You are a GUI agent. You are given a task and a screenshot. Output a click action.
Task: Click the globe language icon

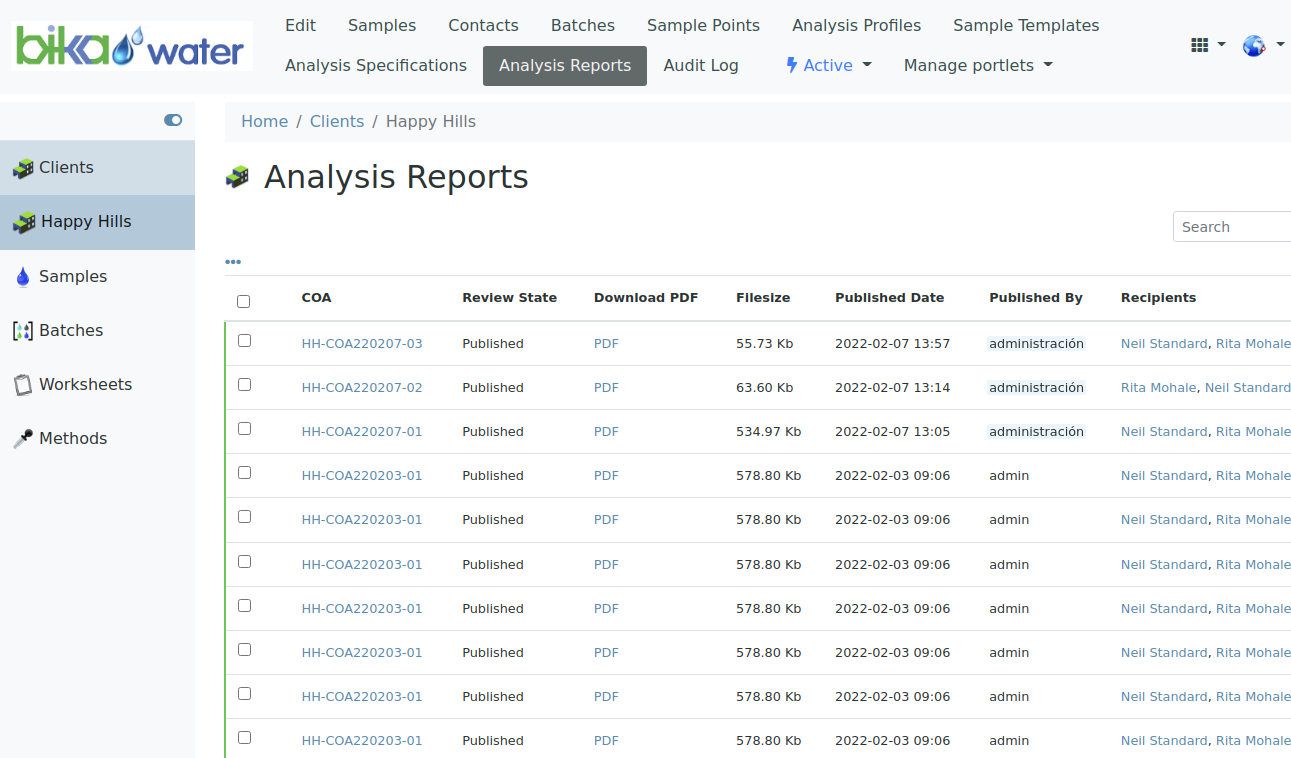[x=1254, y=45]
